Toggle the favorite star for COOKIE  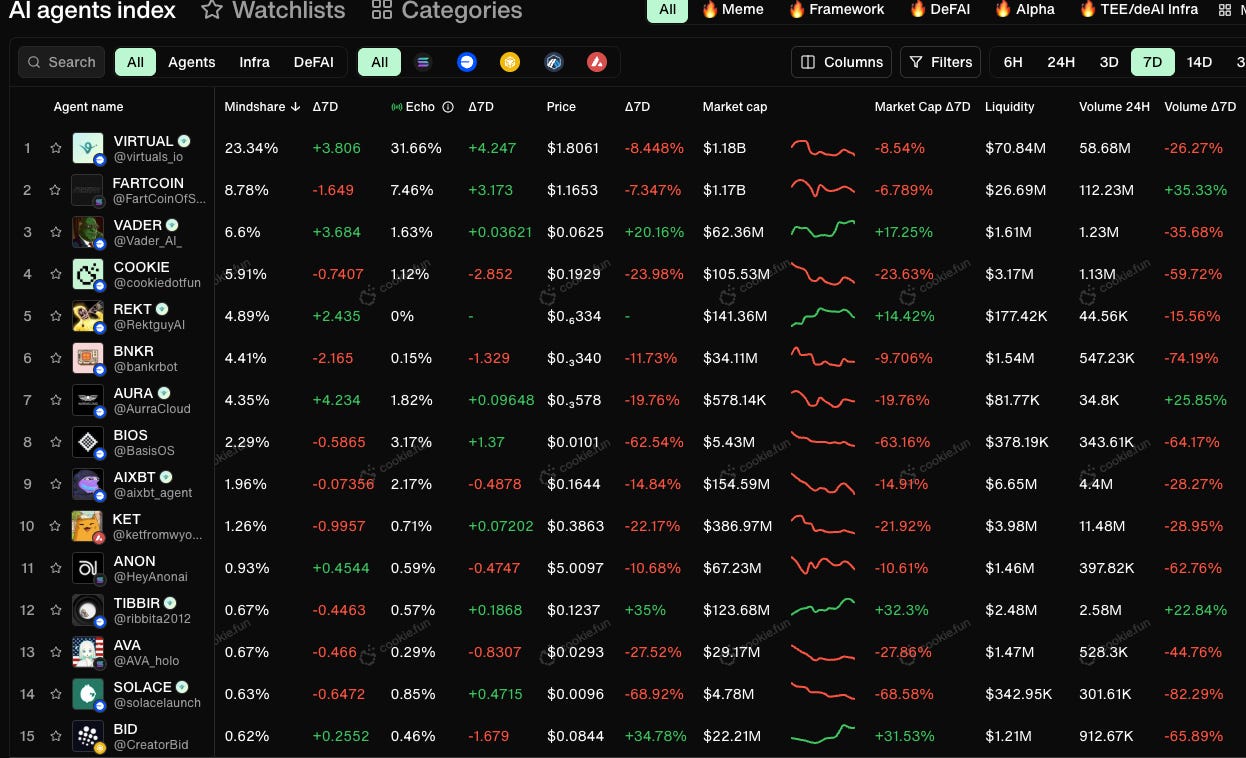coord(56,274)
